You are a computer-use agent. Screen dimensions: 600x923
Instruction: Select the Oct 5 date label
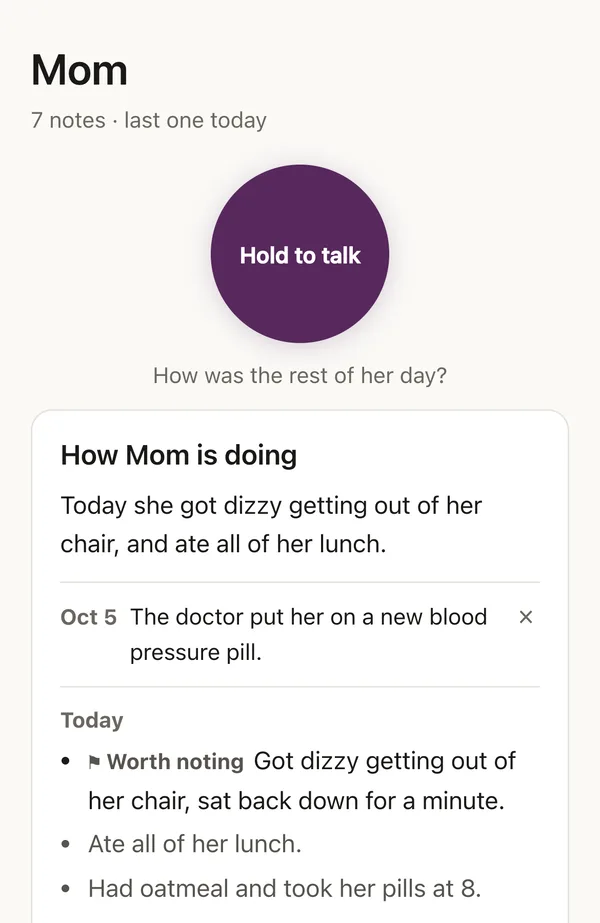88,617
